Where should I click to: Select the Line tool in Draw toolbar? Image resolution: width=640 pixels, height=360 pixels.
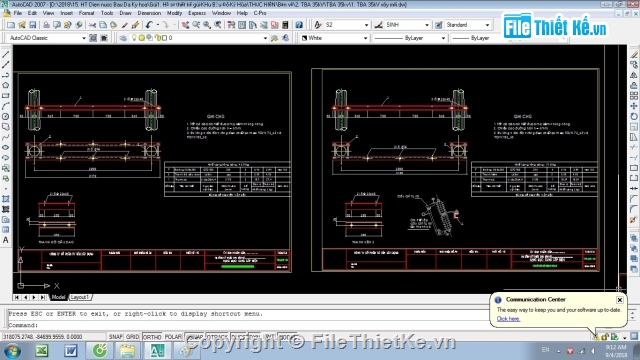coord(6,54)
